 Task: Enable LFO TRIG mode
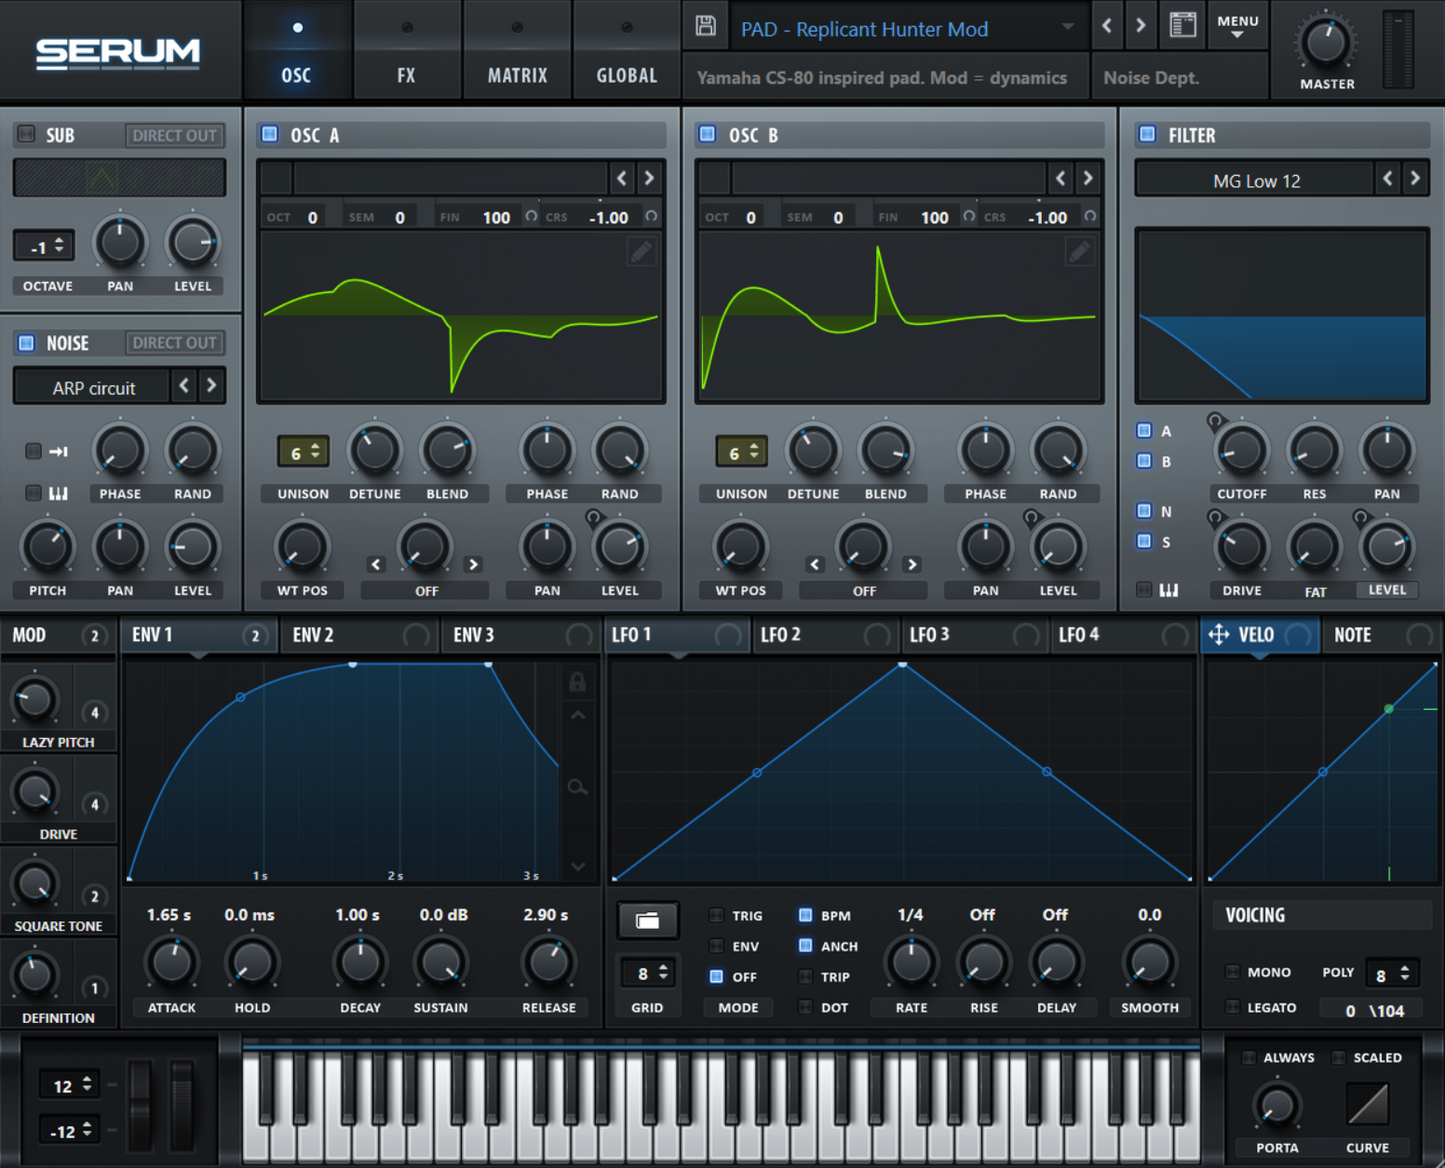coord(716,915)
